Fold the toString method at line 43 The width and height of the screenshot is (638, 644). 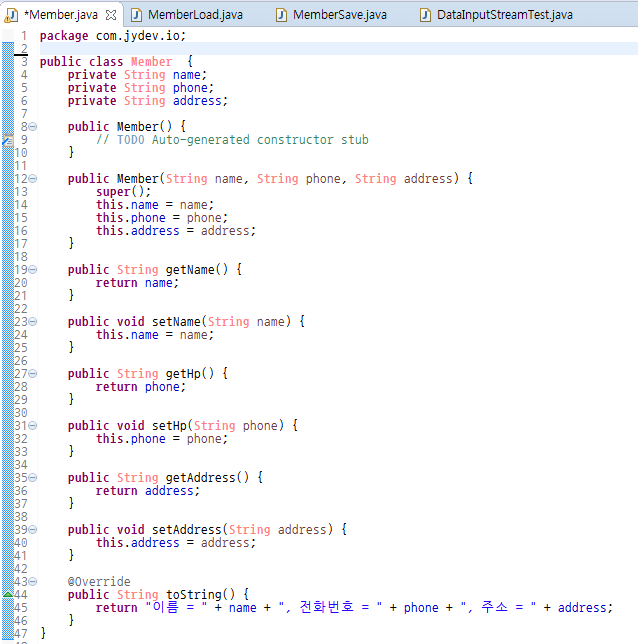(x=33, y=582)
